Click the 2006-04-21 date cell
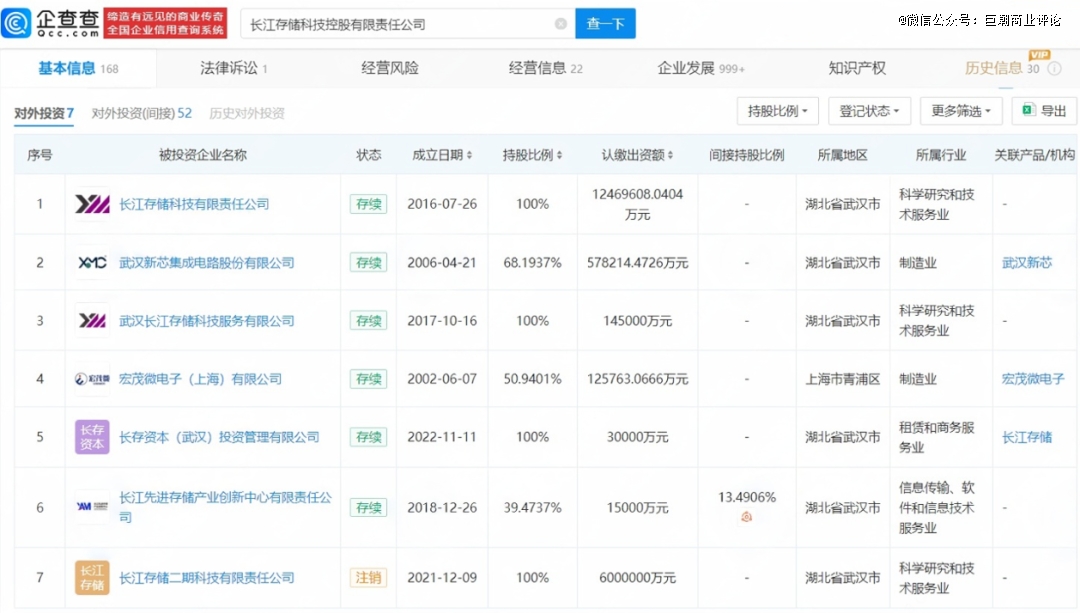The width and height of the screenshot is (1080, 613). (442, 262)
